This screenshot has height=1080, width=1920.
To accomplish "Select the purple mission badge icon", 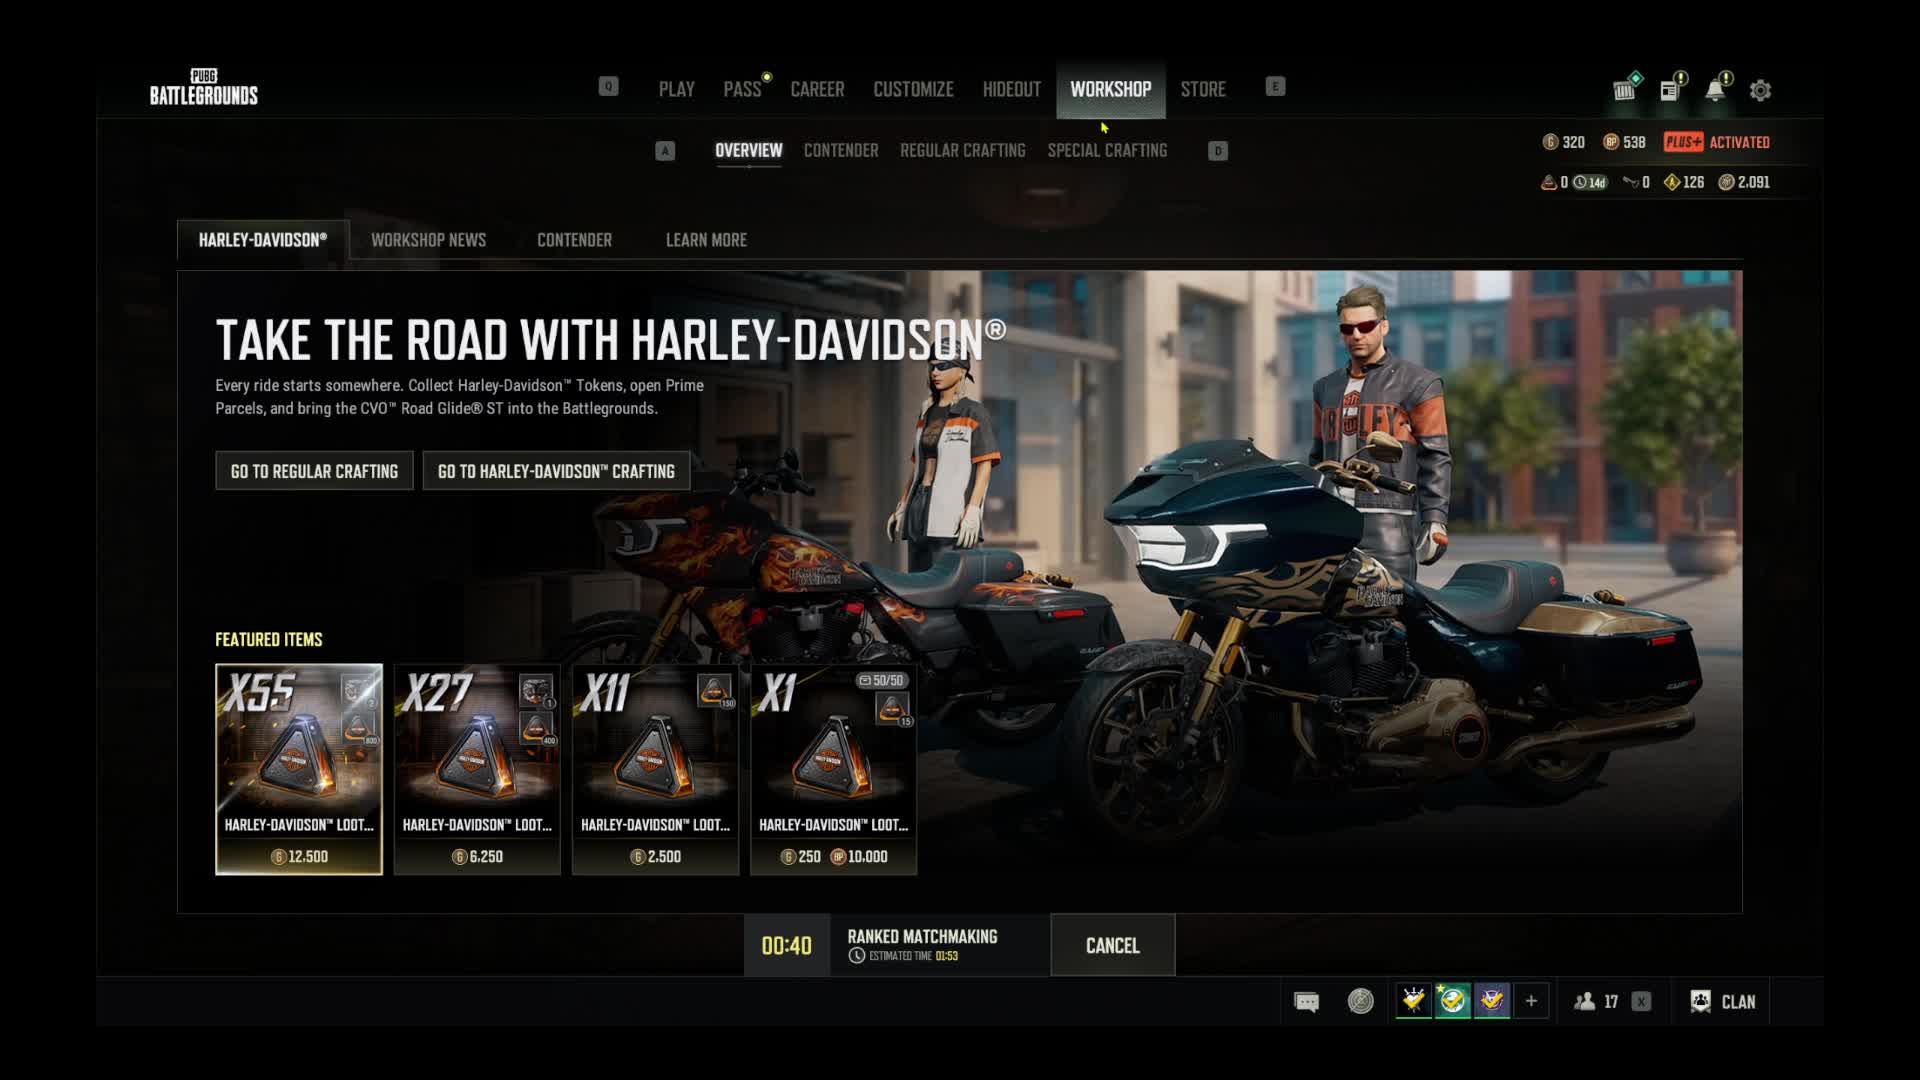I will (1491, 1001).
